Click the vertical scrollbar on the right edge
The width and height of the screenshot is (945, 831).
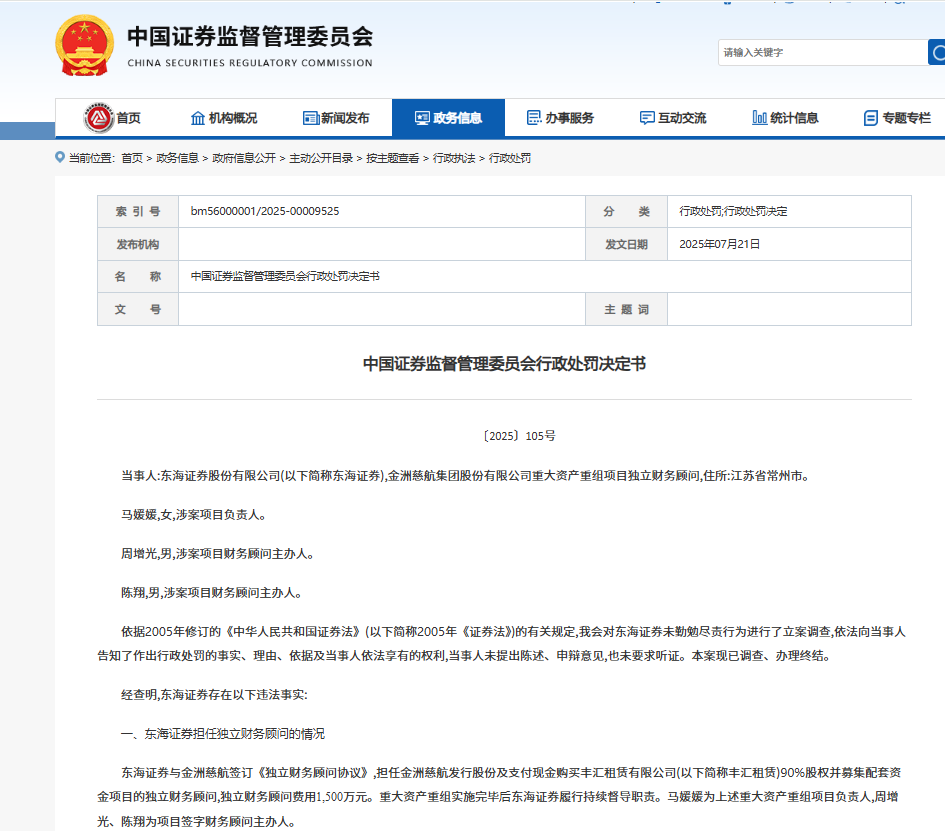click(x=940, y=400)
